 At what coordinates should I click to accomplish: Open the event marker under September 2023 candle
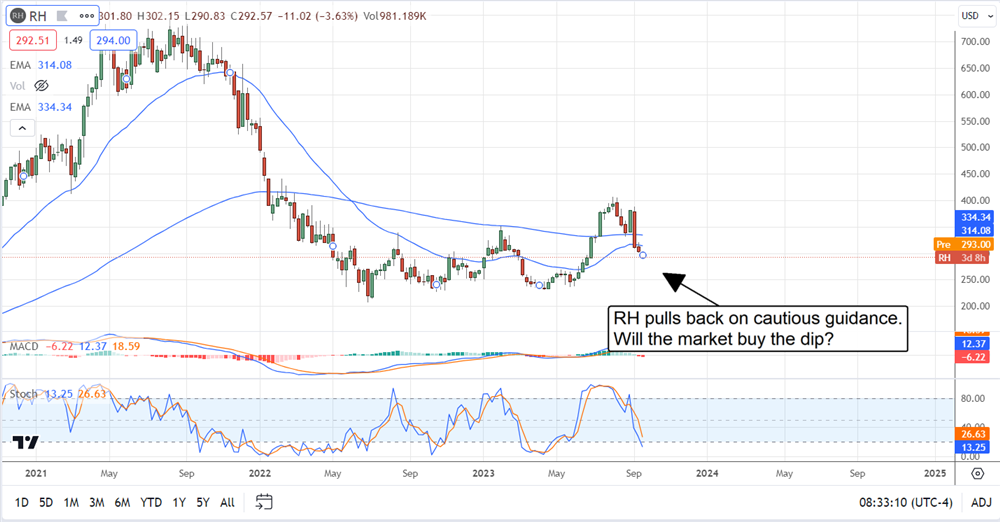click(x=643, y=255)
